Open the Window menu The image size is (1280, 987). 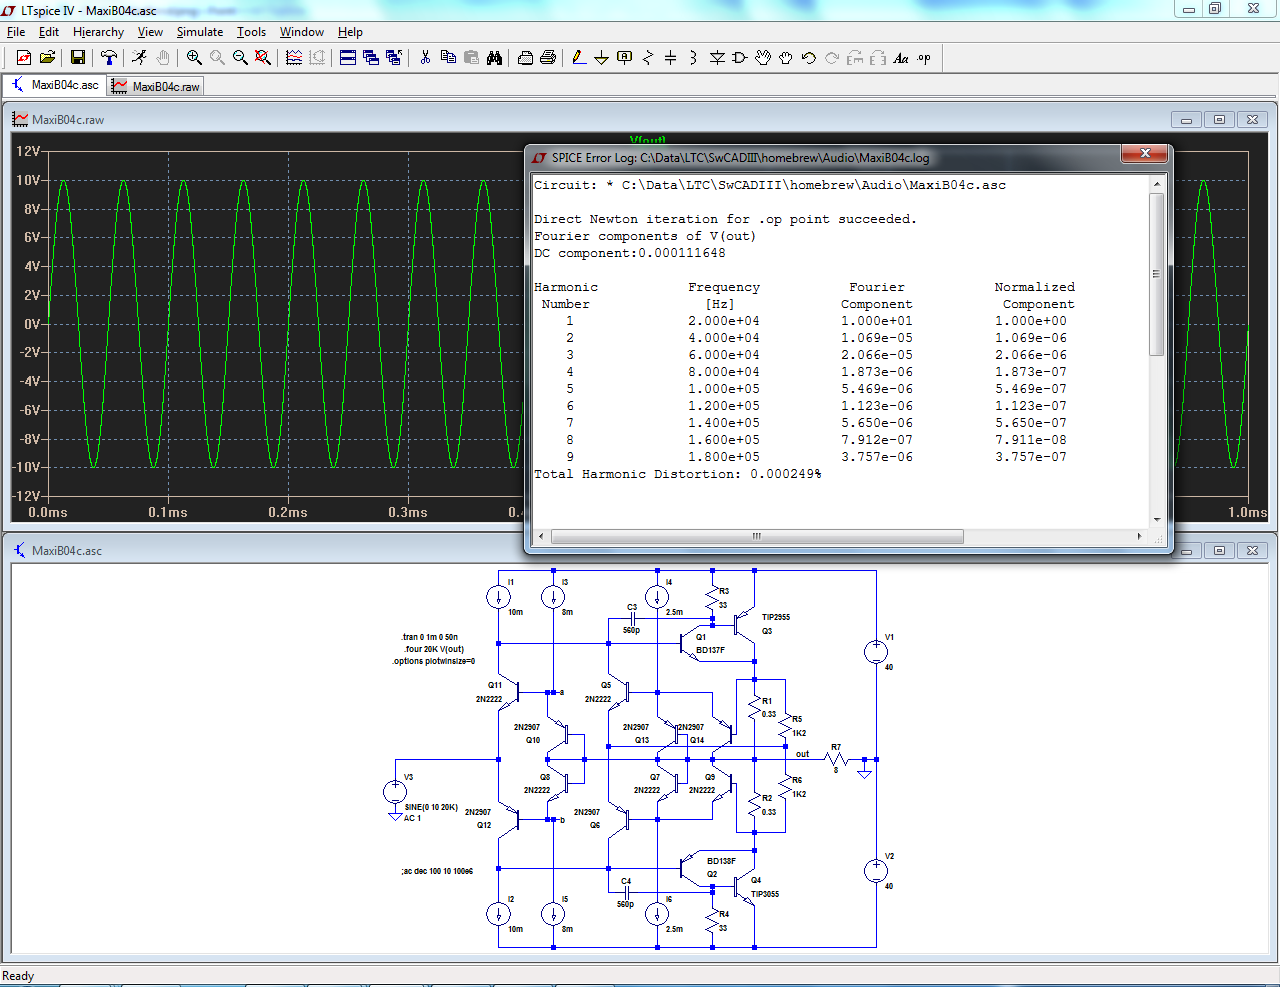click(x=302, y=32)
